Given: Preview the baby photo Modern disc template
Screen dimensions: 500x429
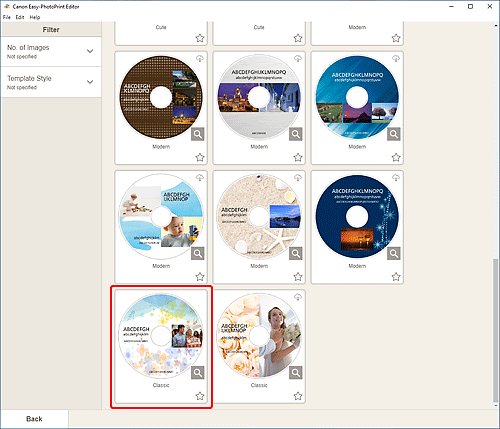Looking at the screenshot, I should pos(198,253).
